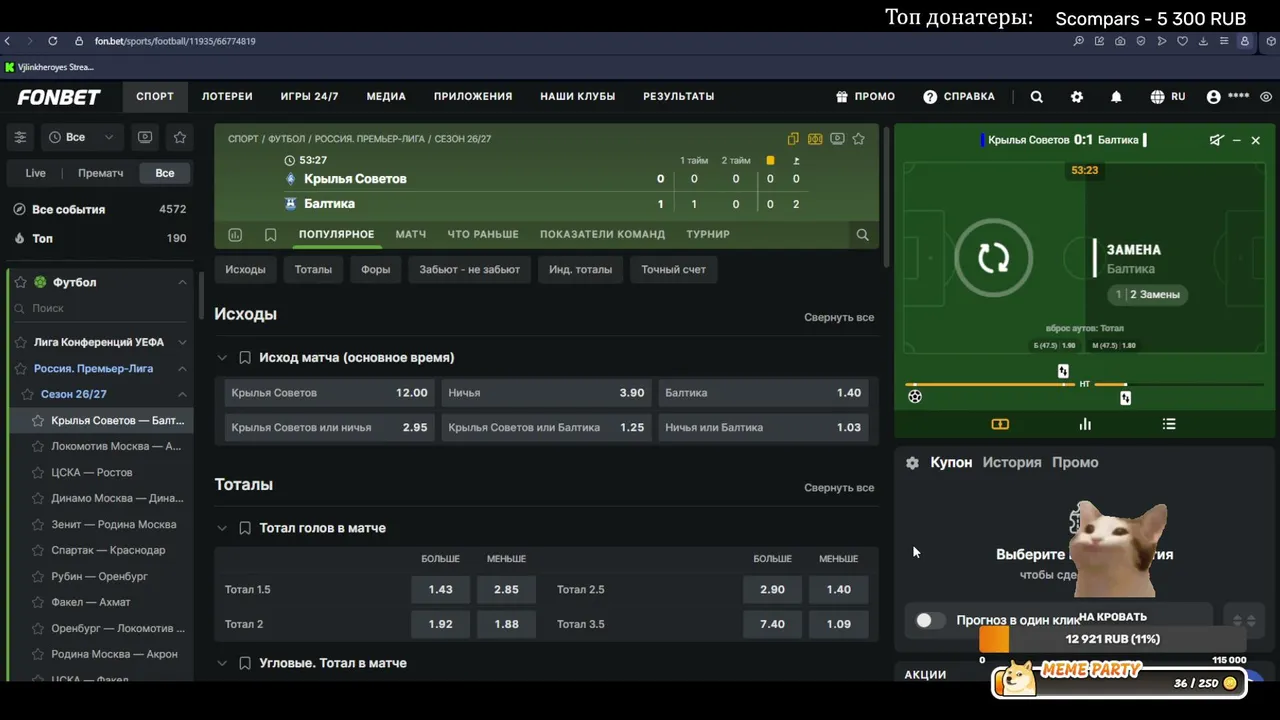Bet Тотал 2.5 Больше at 2.90
The image size is (1280, 720).
pyautogui.click(x=772, y=590)
